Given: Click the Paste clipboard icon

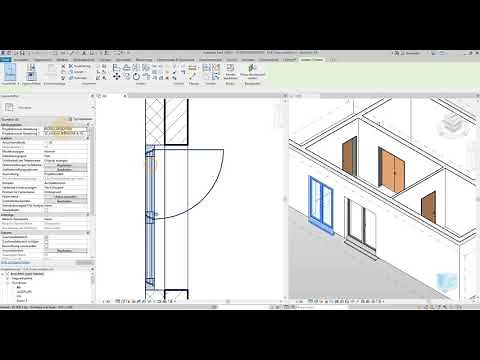Looking at the screenshot, I should coord(51,69).
